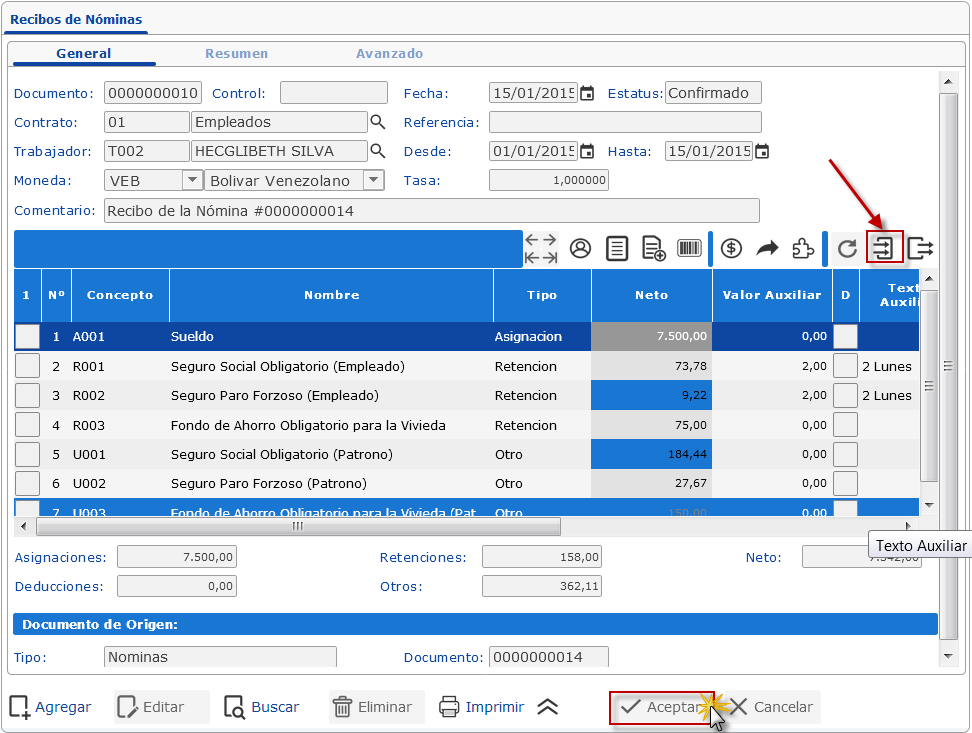
Task: Click the curved forward arrow icon
Action: (x=767, y=249)
